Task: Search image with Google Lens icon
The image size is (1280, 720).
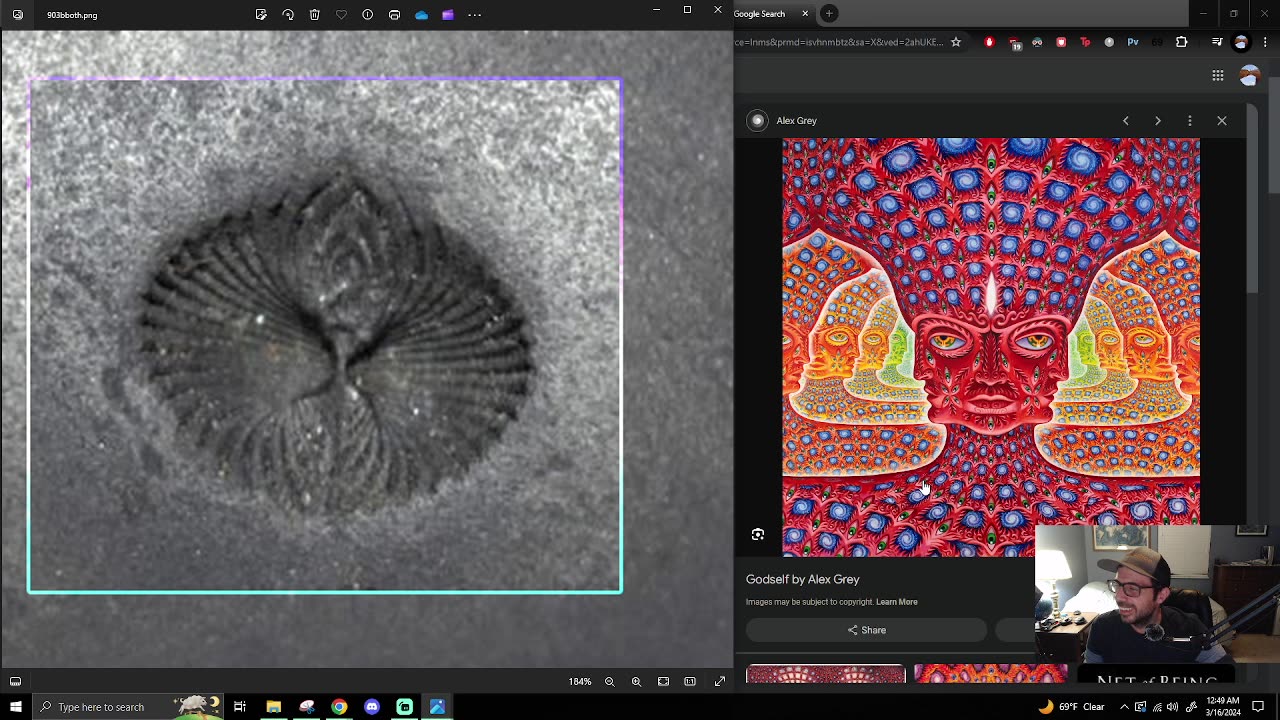Action: click(x=758, y=535)
